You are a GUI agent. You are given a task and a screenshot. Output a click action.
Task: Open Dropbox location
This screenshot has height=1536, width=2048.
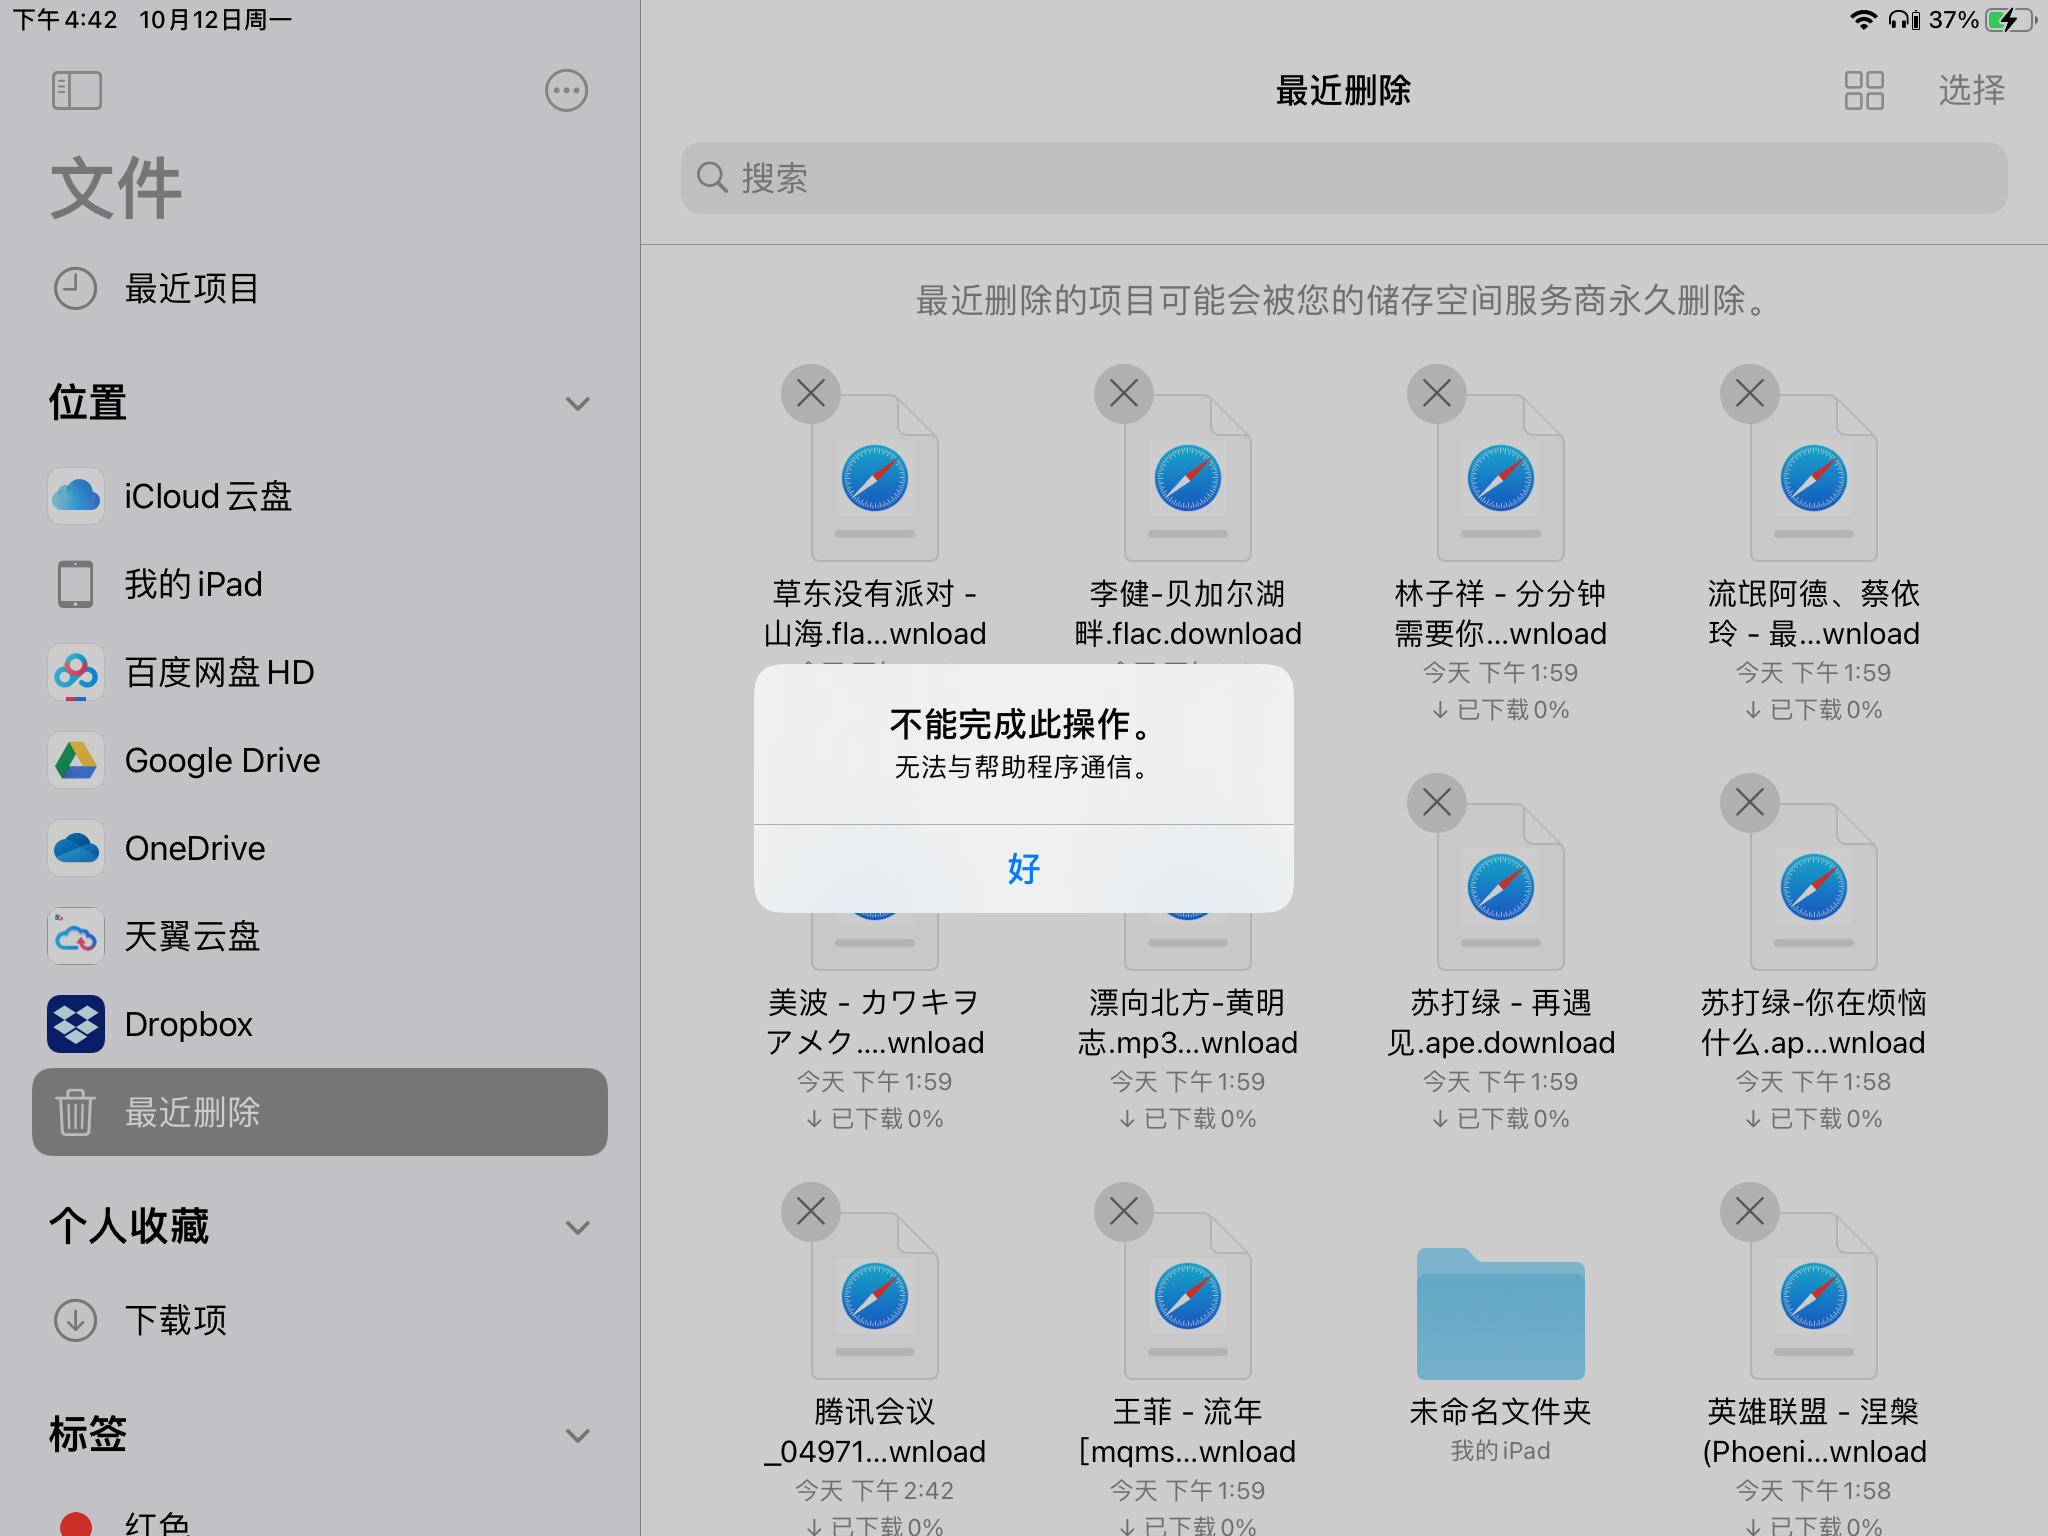click(188, 1024)
